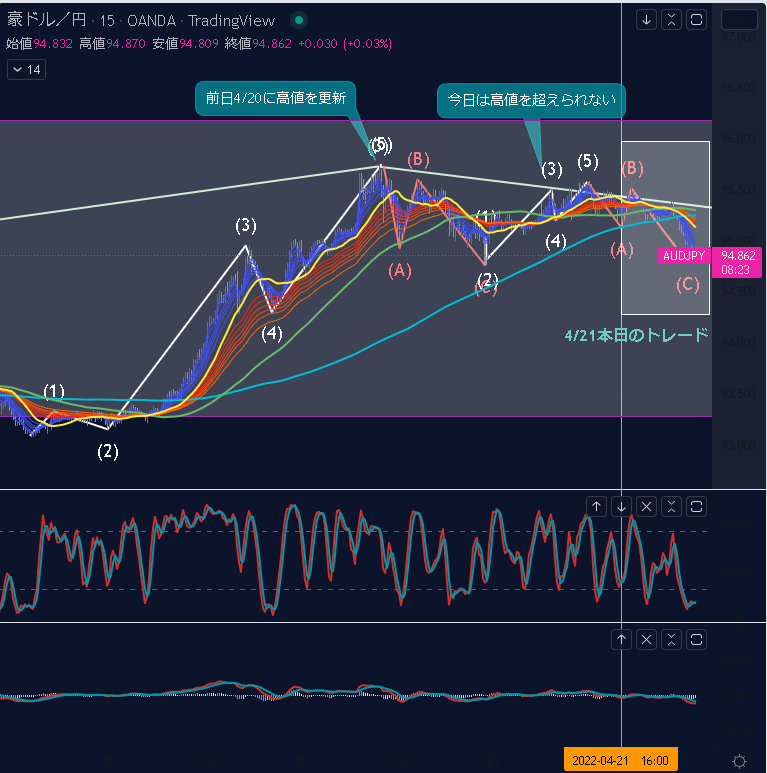Open the JPY currency dropdown on price scale
This screenshot has height=773, width=767.
[x=739, y=20]
